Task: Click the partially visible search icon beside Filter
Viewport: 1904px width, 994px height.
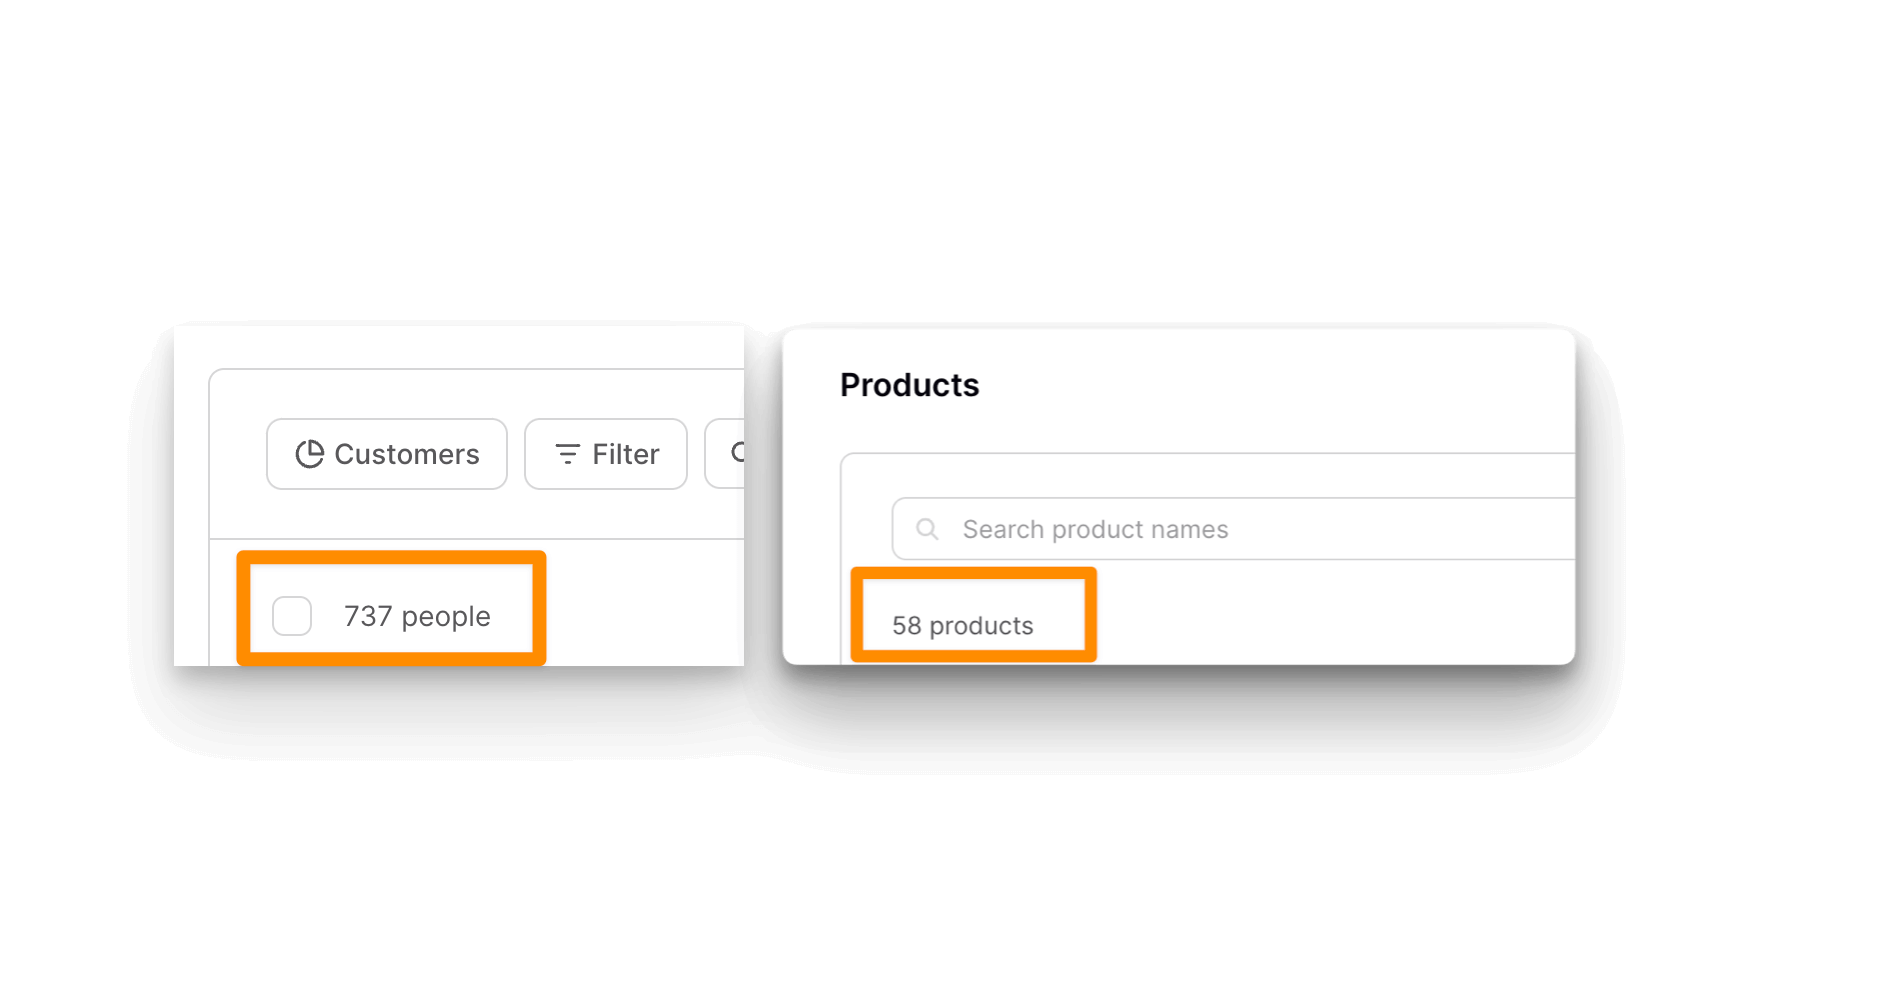Action: 738,453
